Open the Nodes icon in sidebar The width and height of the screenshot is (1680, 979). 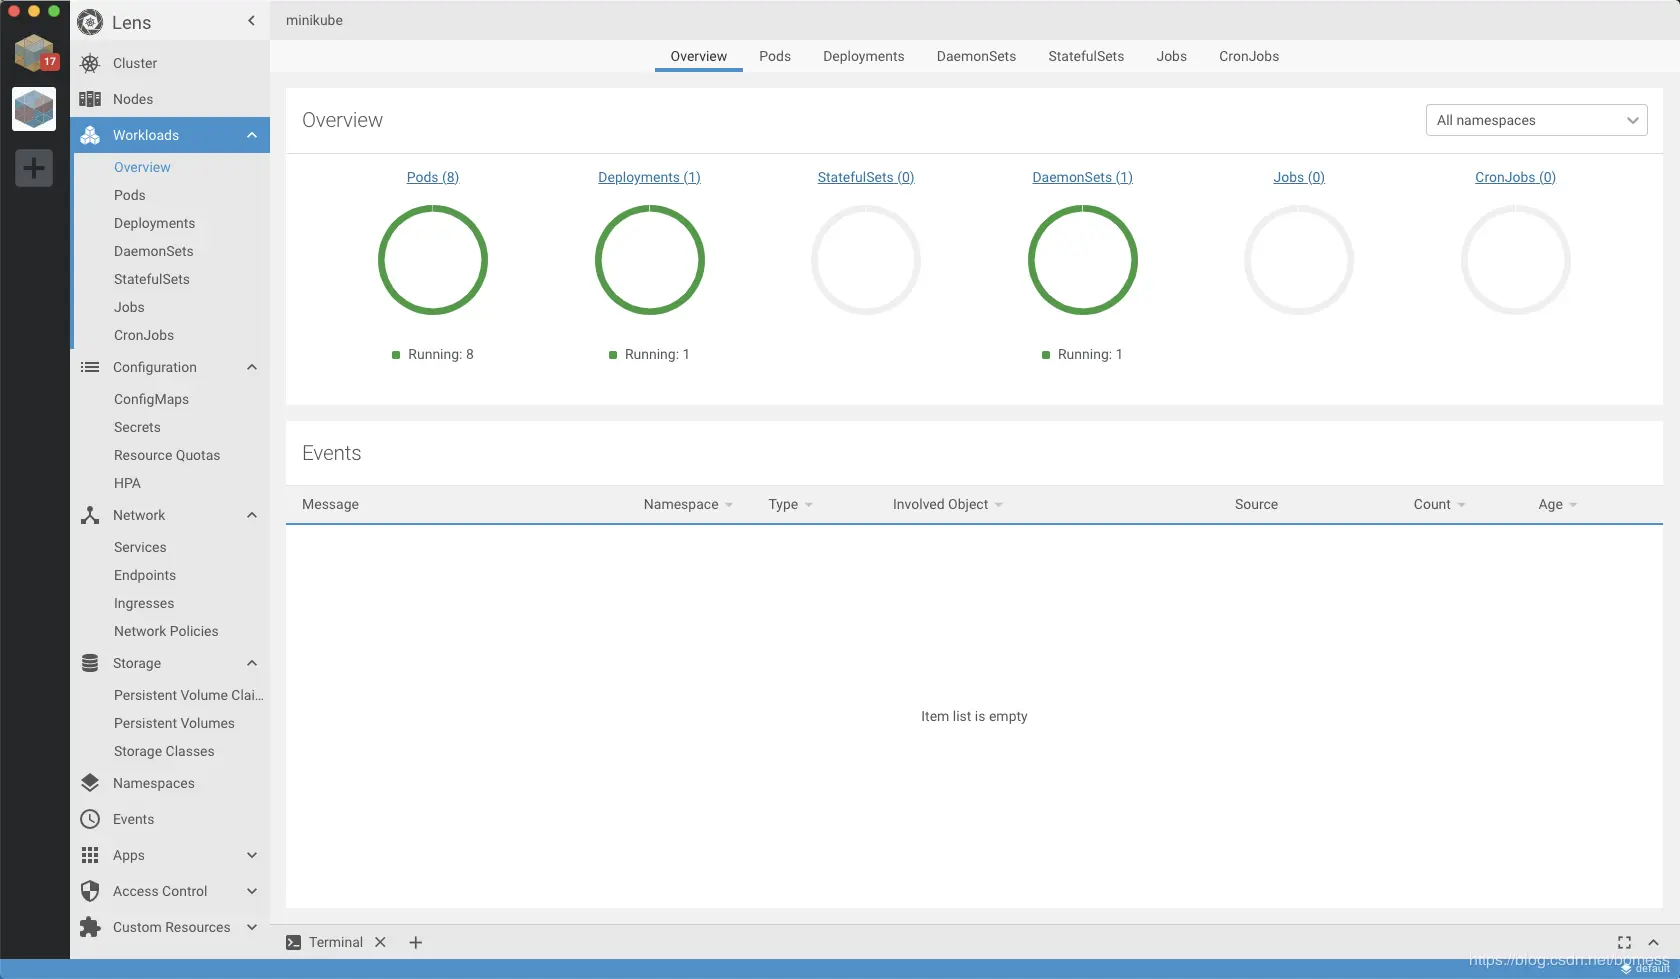[x=90, y=99]
